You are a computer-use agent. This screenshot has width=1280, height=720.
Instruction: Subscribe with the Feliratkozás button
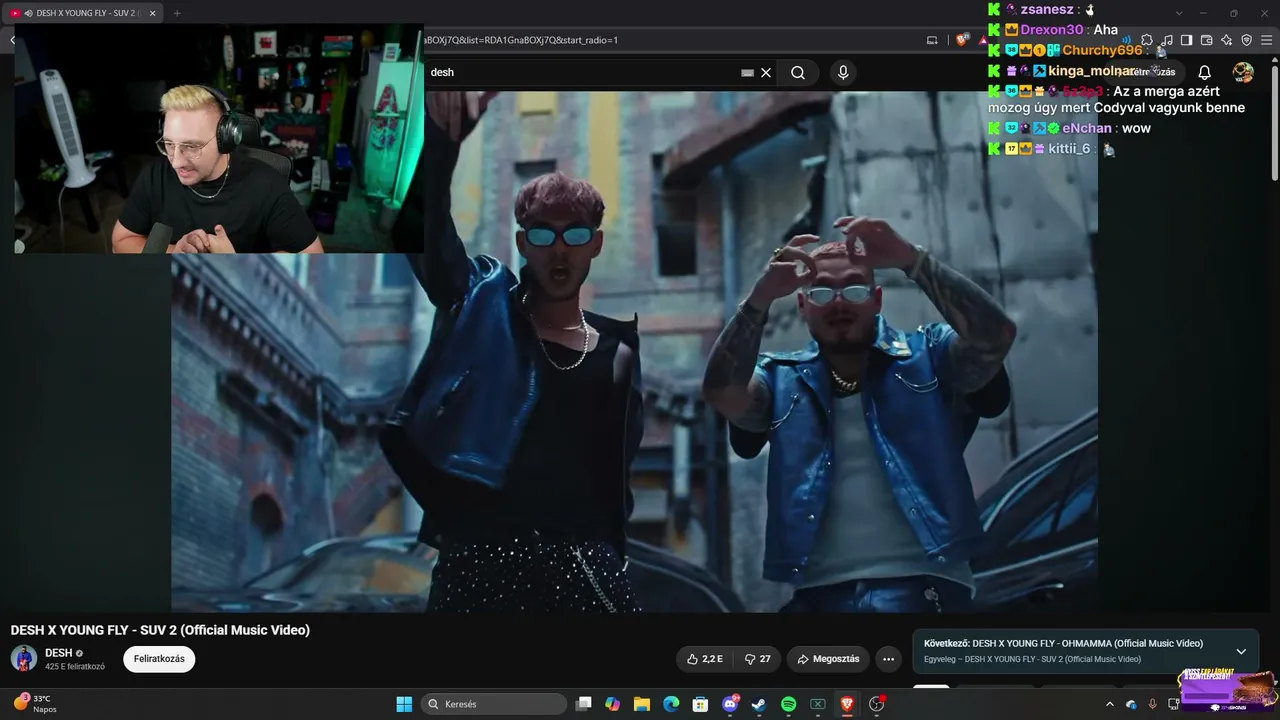(159, 659)
